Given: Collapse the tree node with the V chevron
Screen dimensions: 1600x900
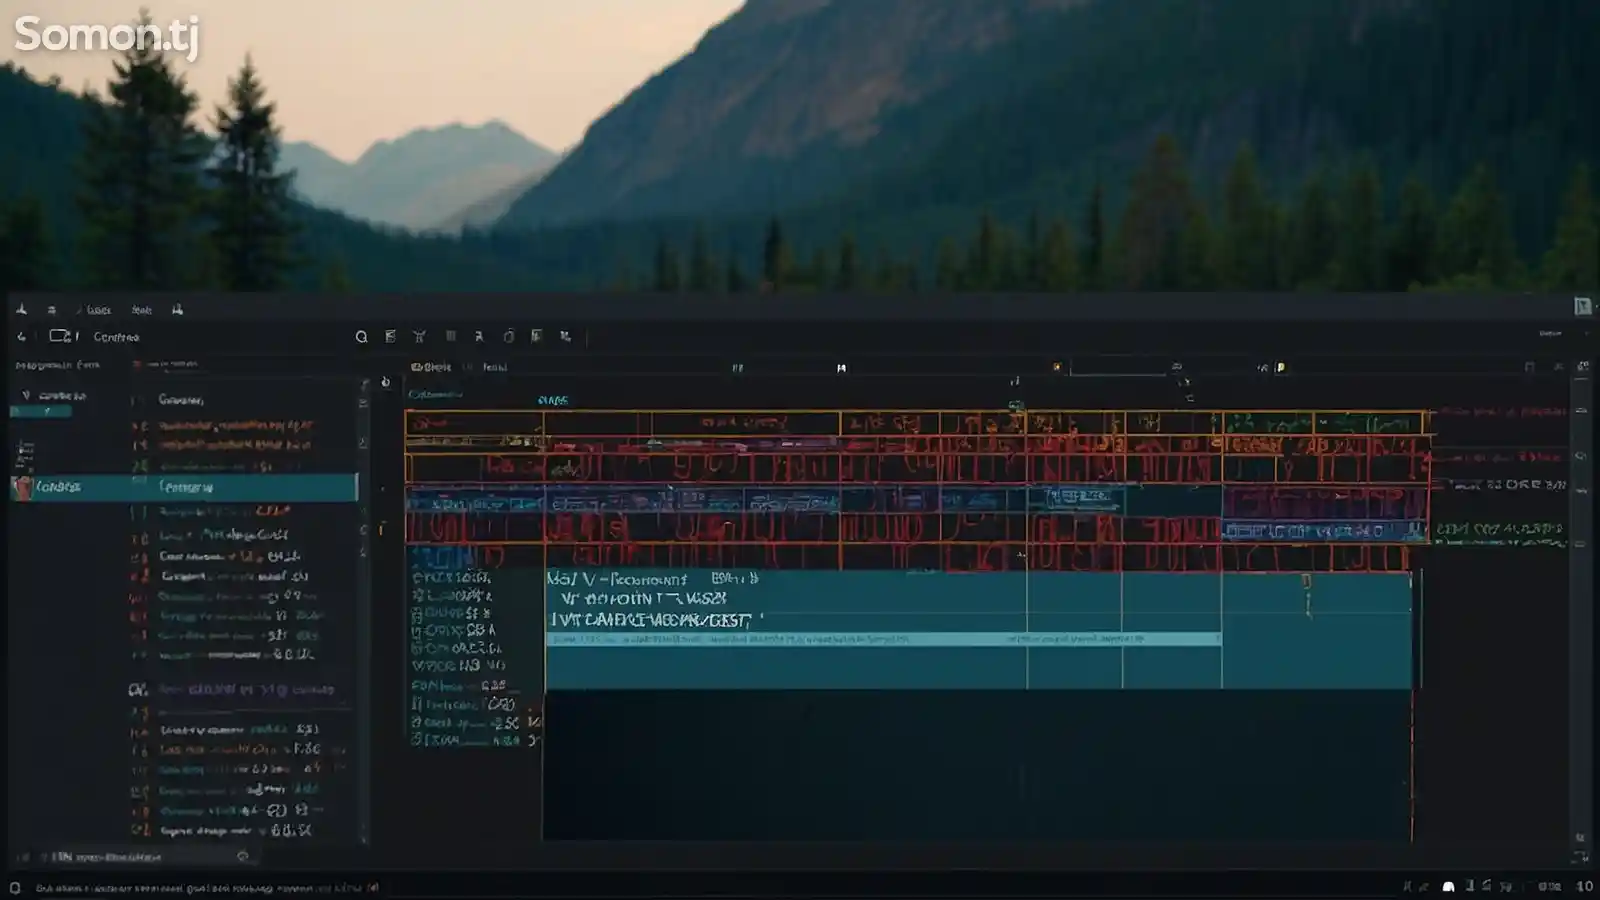Looking at the screenshot, I should 26,395.
